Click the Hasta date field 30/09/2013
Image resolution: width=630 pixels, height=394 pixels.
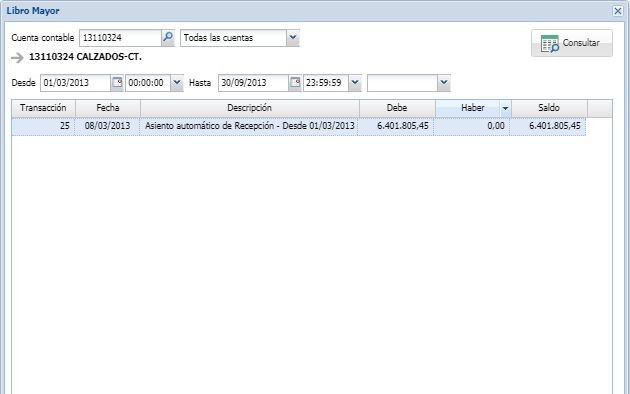[254, 83]
